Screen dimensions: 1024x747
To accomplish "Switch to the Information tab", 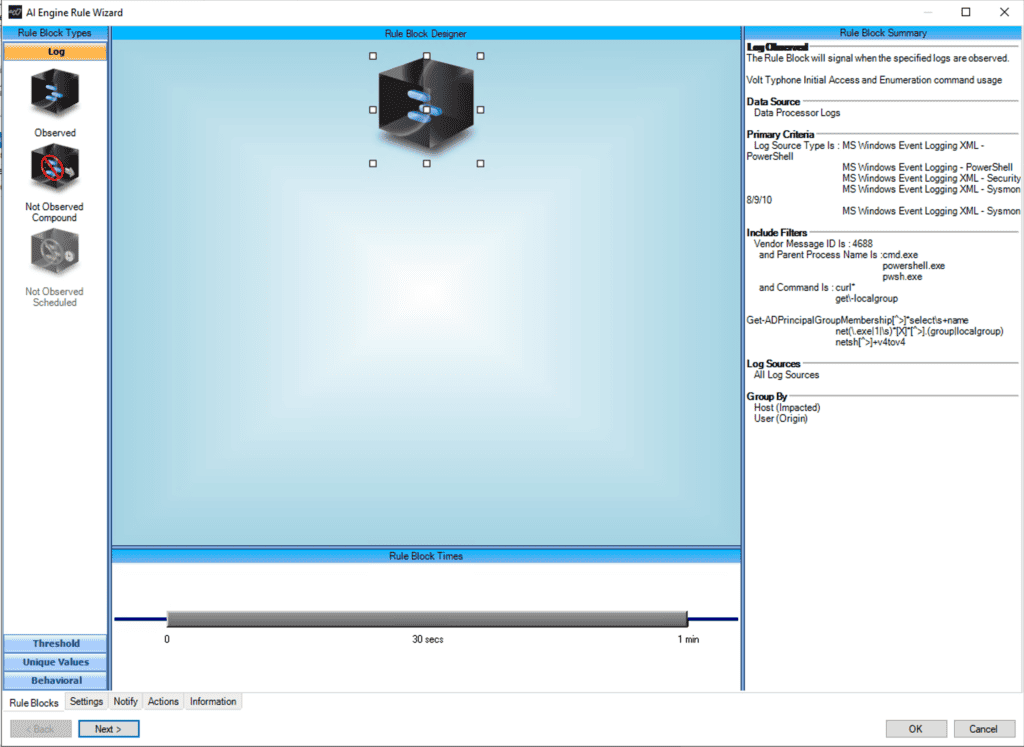I will pyautogui.click(x=212, y=701).
